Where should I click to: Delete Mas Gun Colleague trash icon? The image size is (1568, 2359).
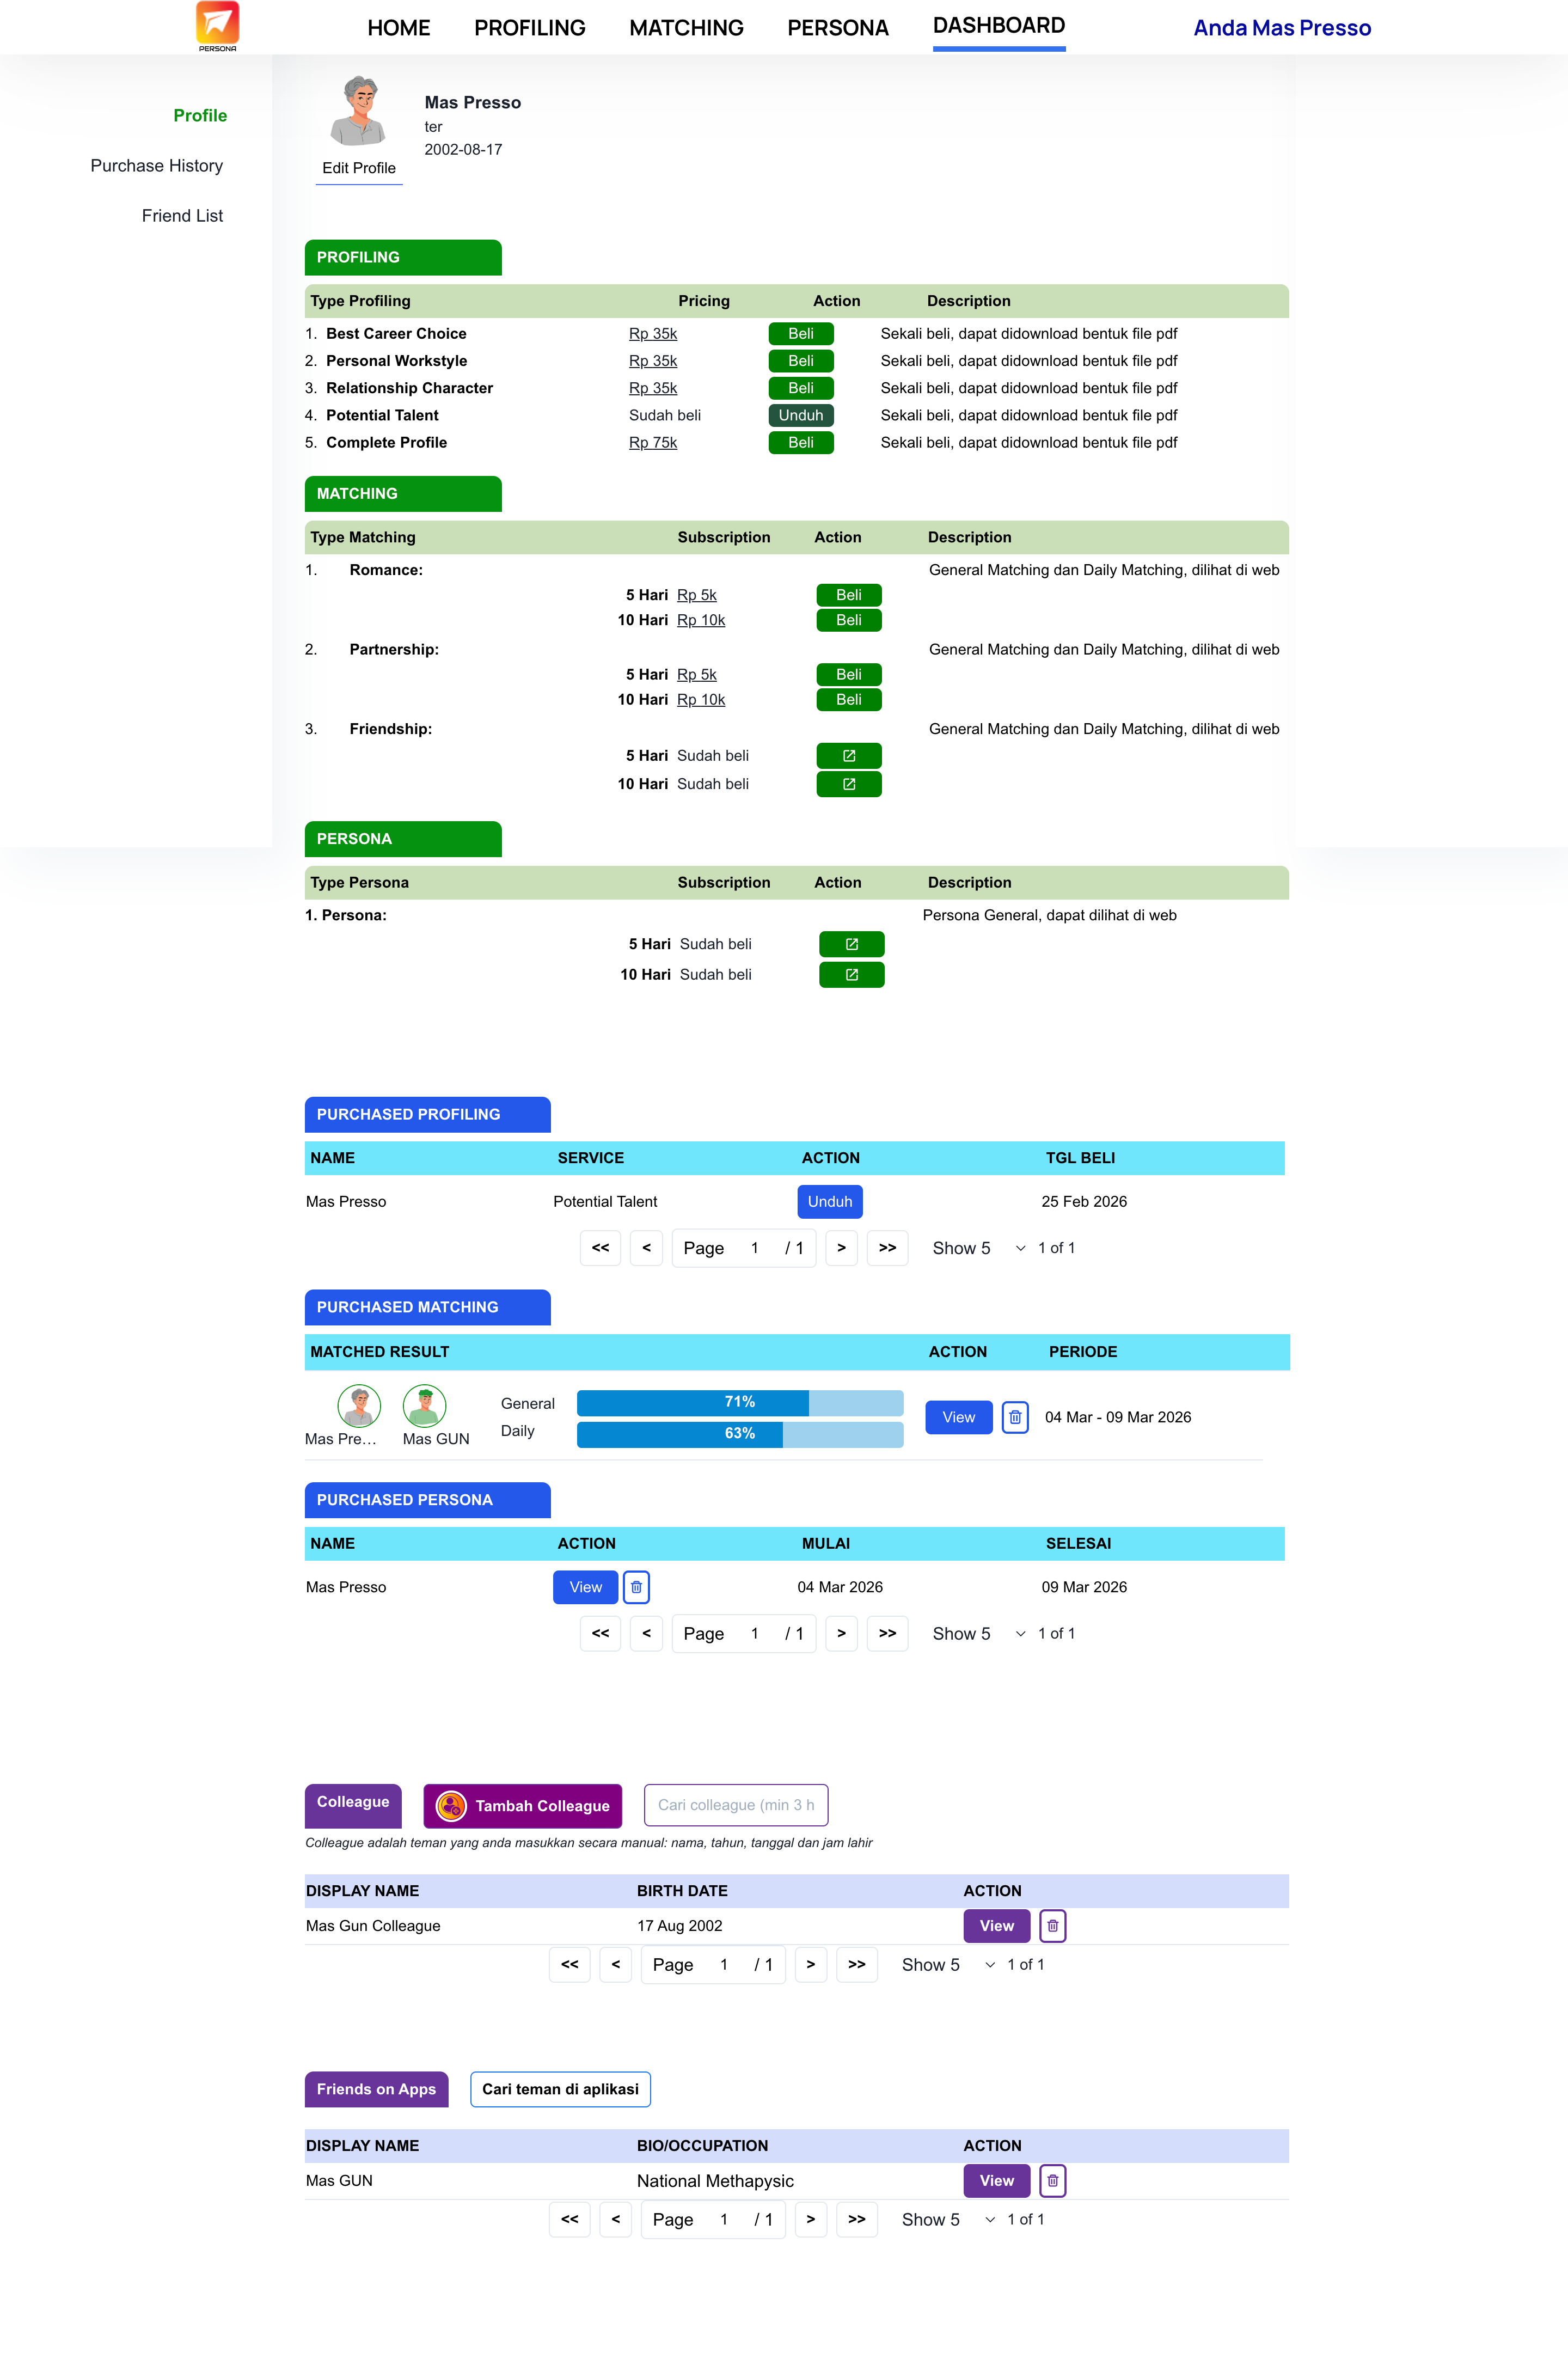(1052, 1926)
